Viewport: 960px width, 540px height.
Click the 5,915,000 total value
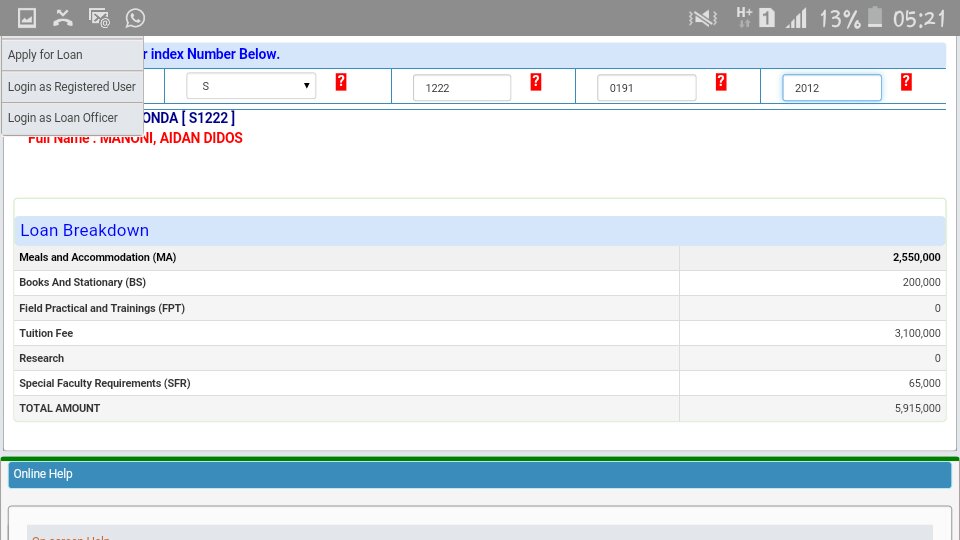point(917,408)
